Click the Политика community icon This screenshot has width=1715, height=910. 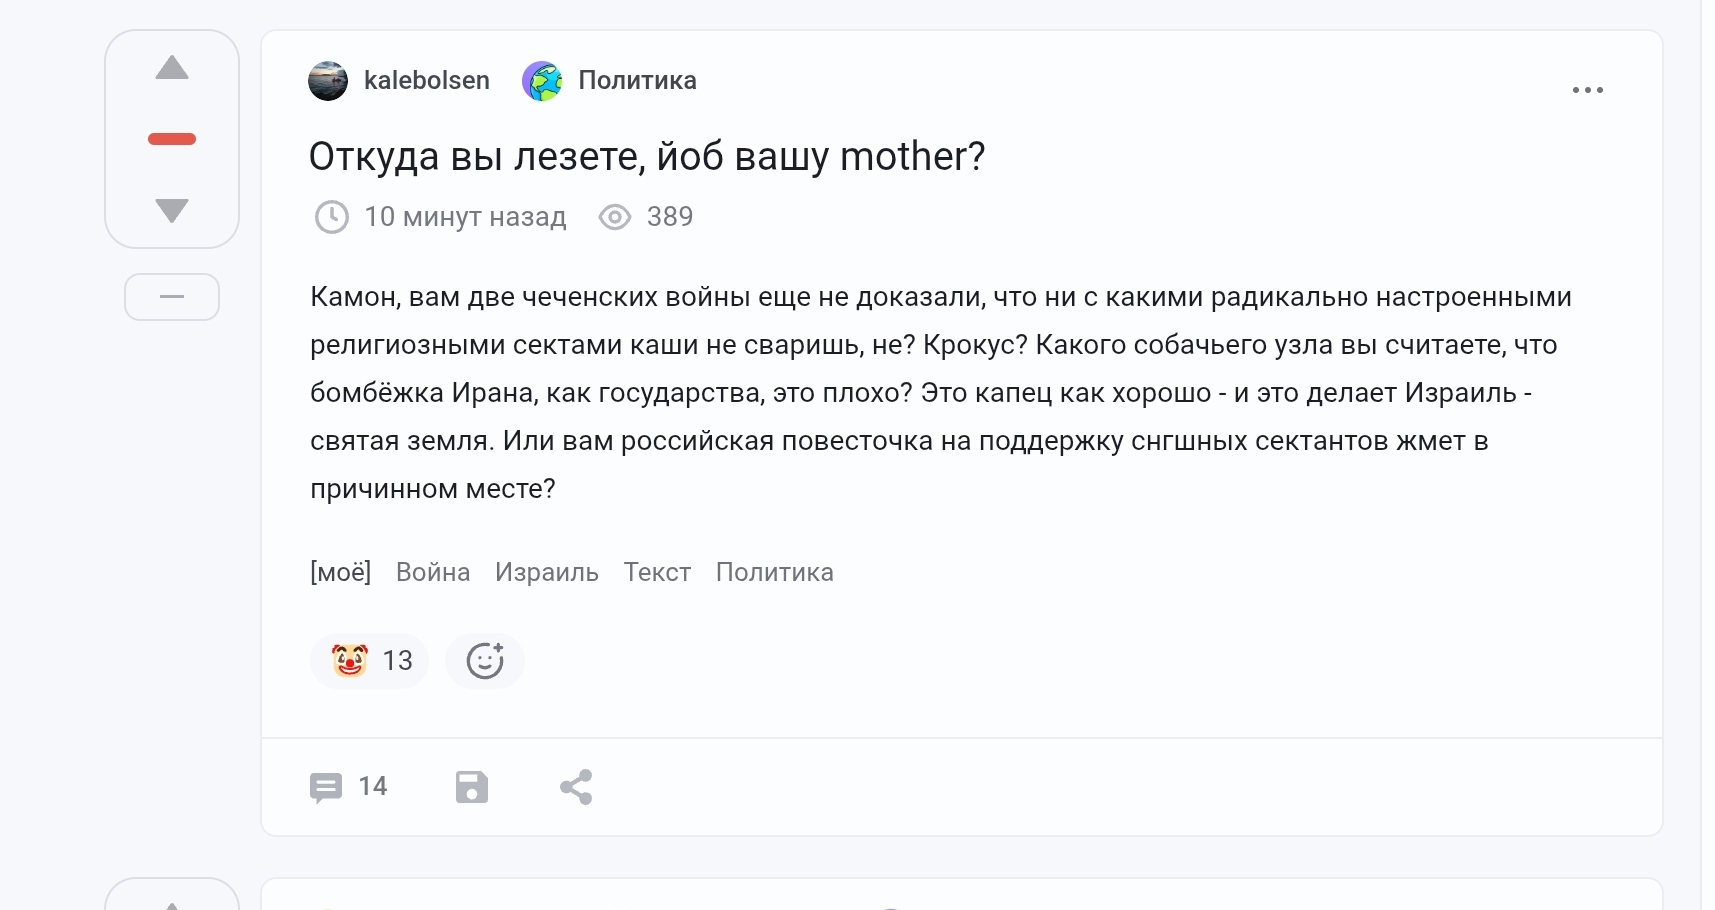click(542, 81)
